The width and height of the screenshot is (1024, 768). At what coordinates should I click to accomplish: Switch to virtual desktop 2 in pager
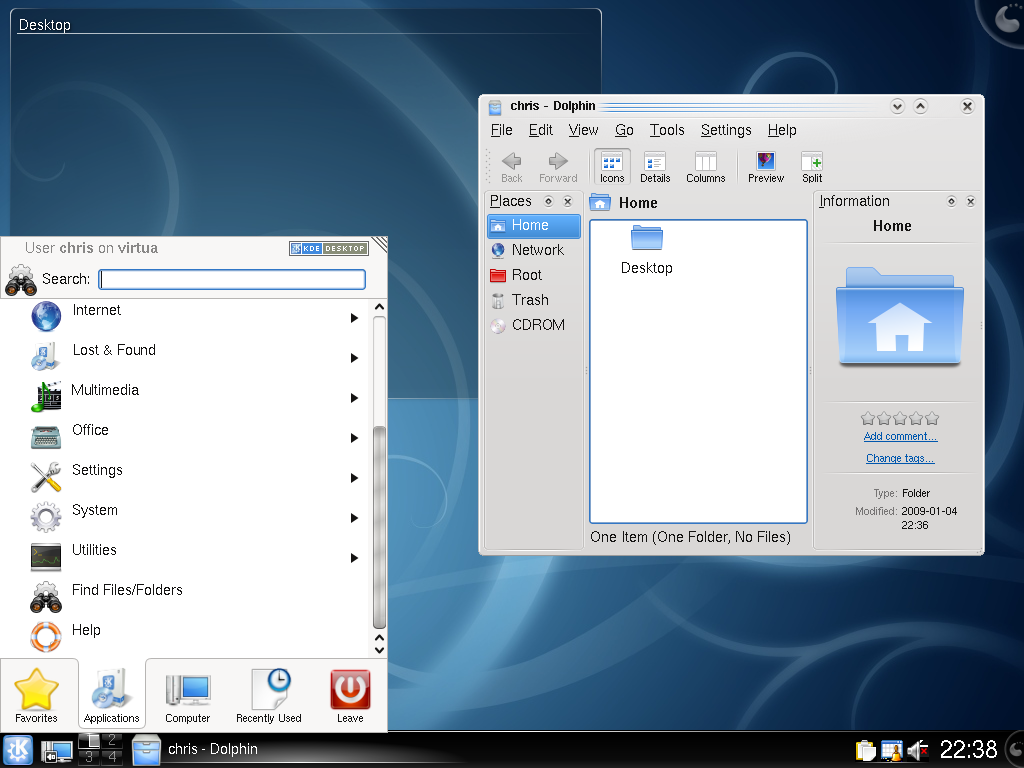[112, 740]
